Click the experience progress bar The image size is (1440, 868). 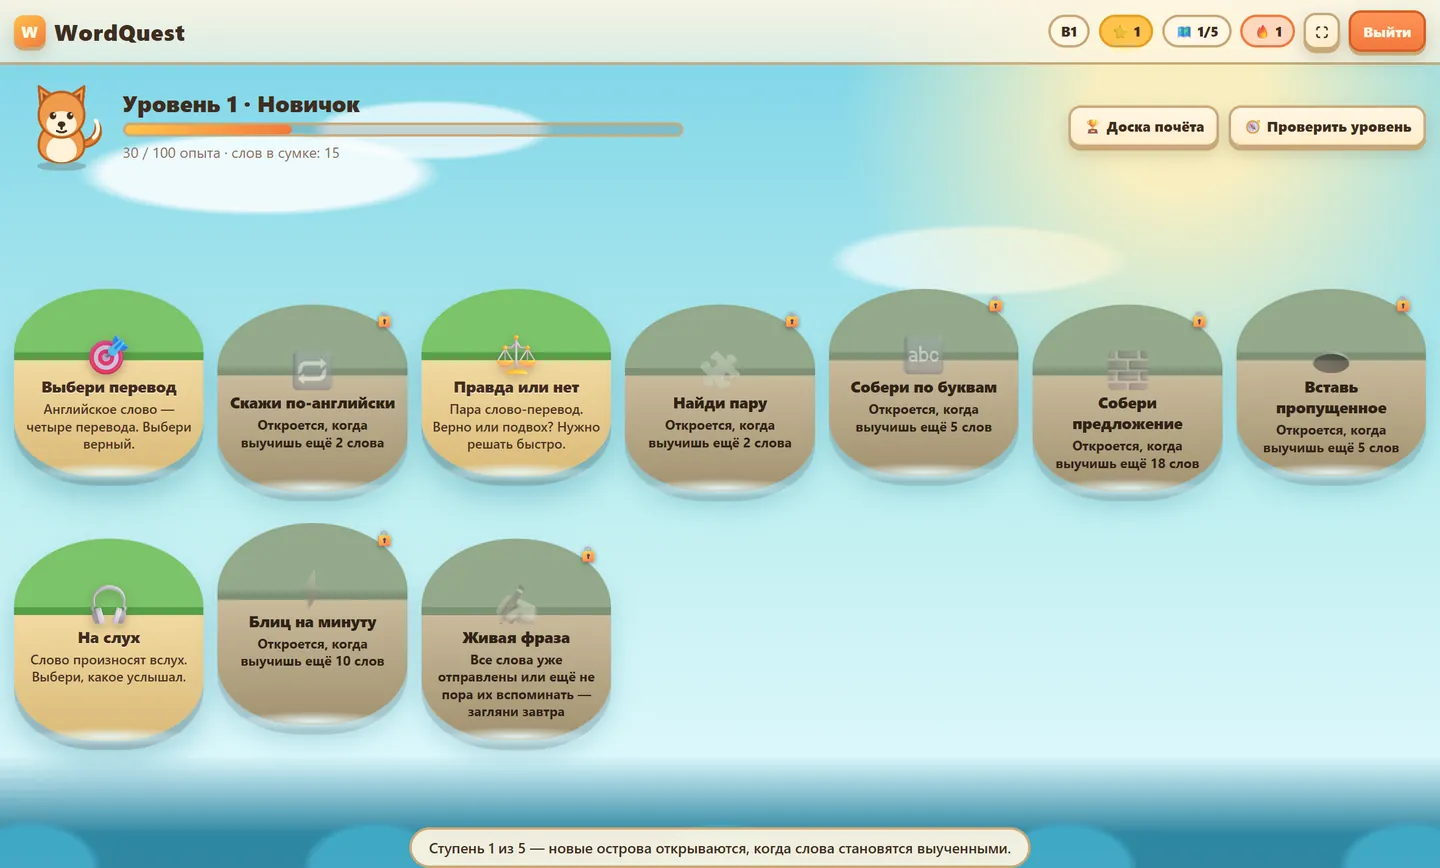click(403, 129)
